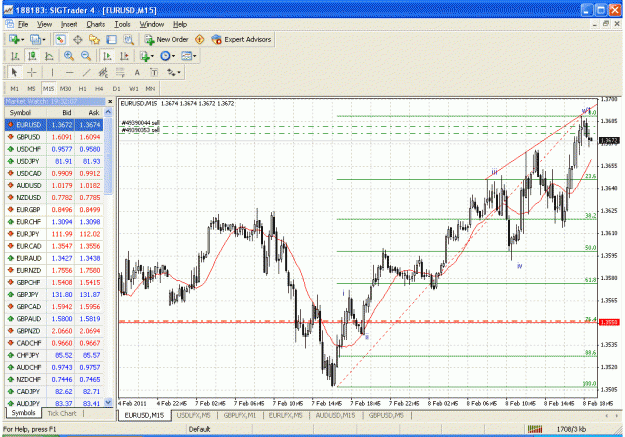Select the GBPUSD row in Market Watch

(54, 137)
